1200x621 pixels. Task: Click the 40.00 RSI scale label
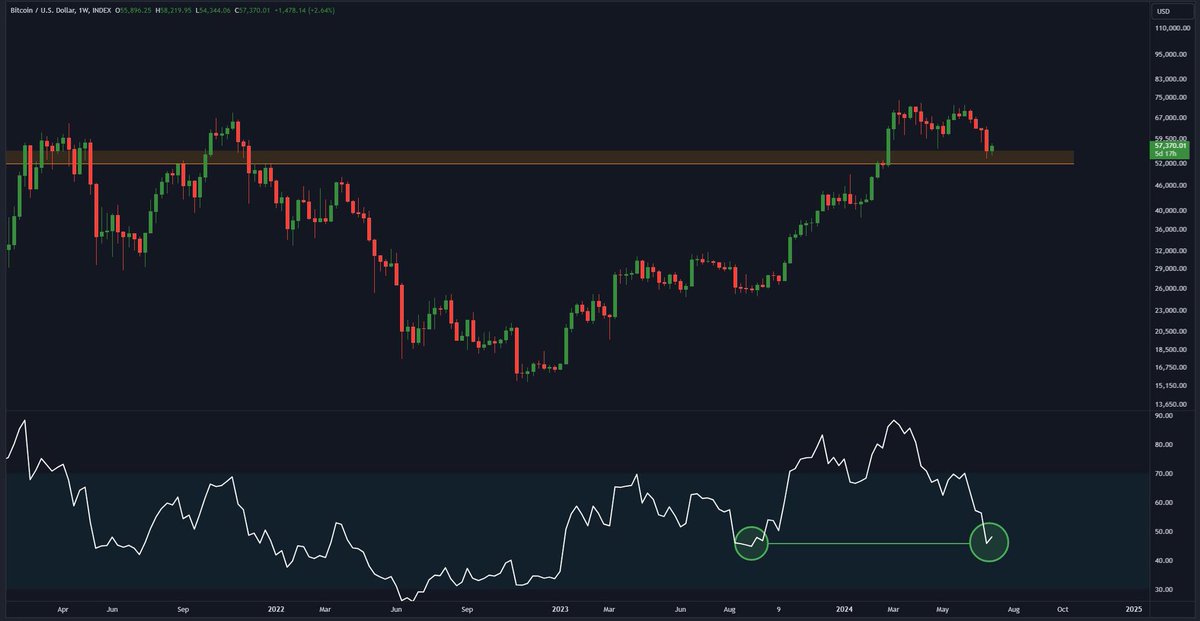pos(1164,561)
